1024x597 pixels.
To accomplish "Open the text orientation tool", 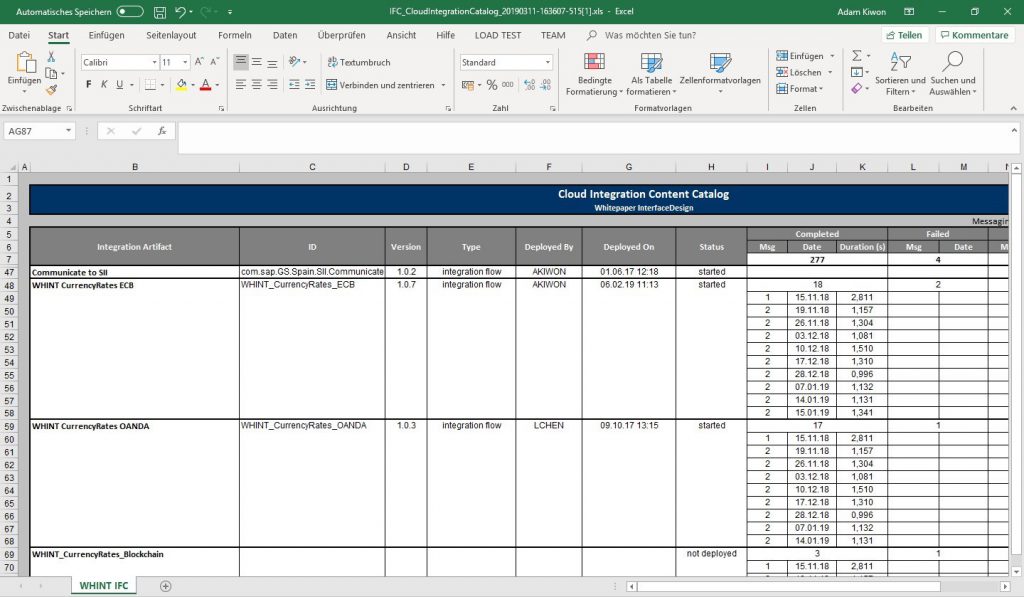I will (x=295, y=62).
